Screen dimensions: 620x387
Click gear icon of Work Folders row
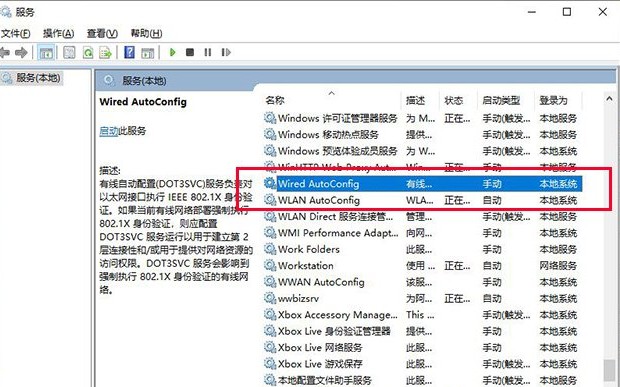270,249
